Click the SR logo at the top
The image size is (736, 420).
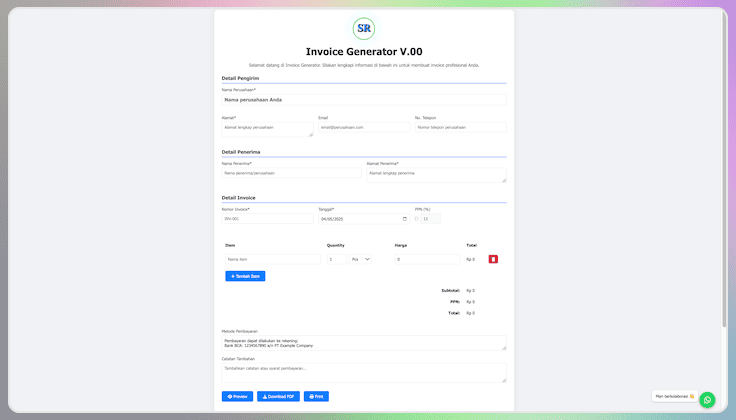364,28
